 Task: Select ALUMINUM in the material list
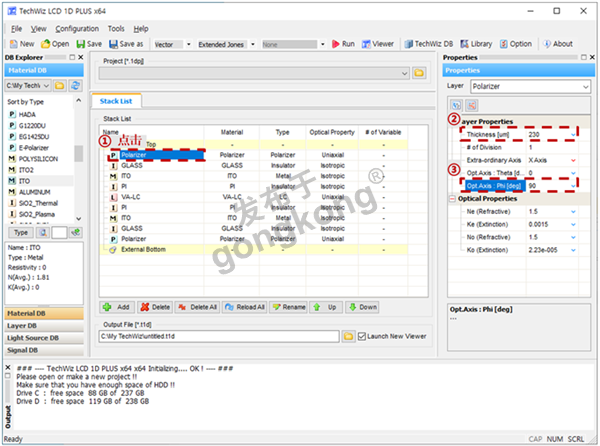(x=34, y=192)
